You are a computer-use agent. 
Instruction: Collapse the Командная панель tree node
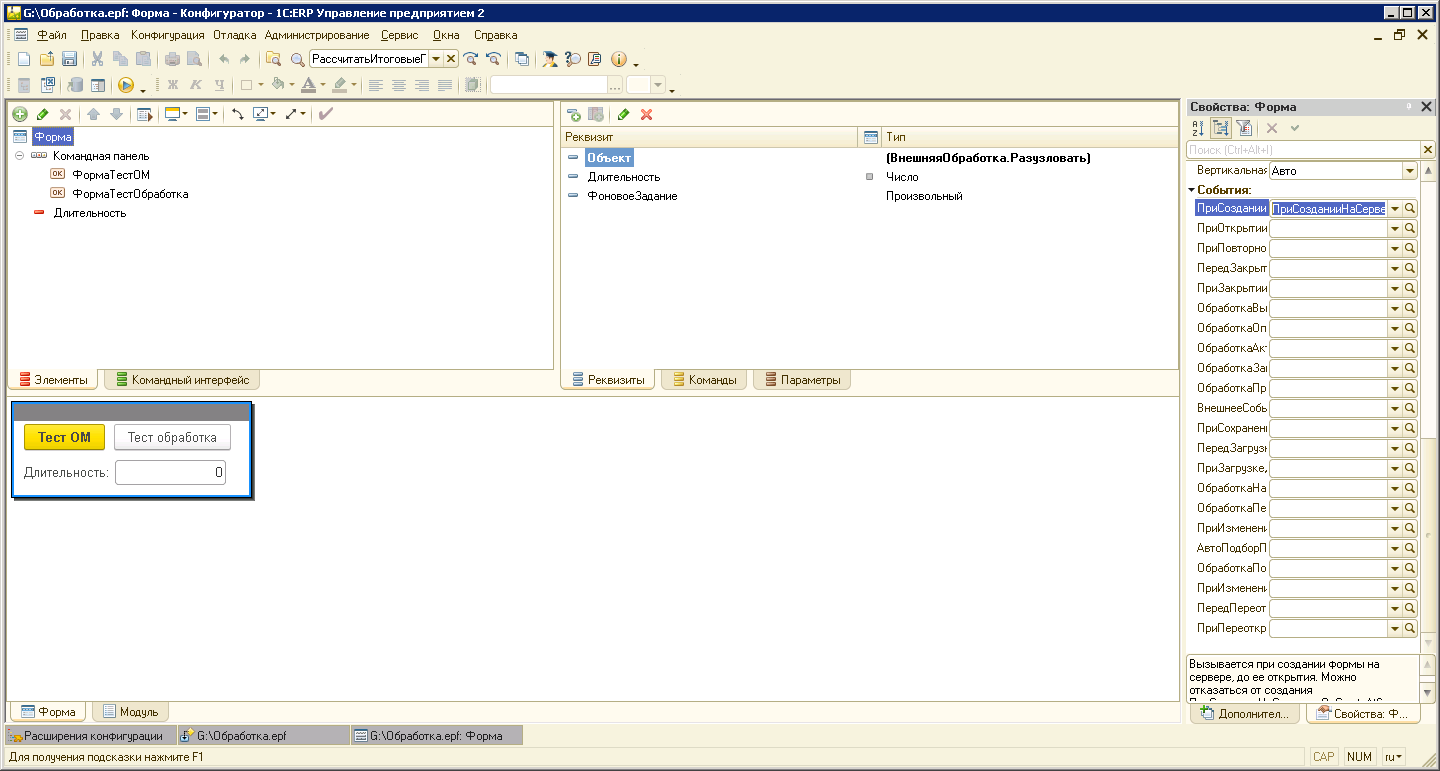tap(19, 156)
